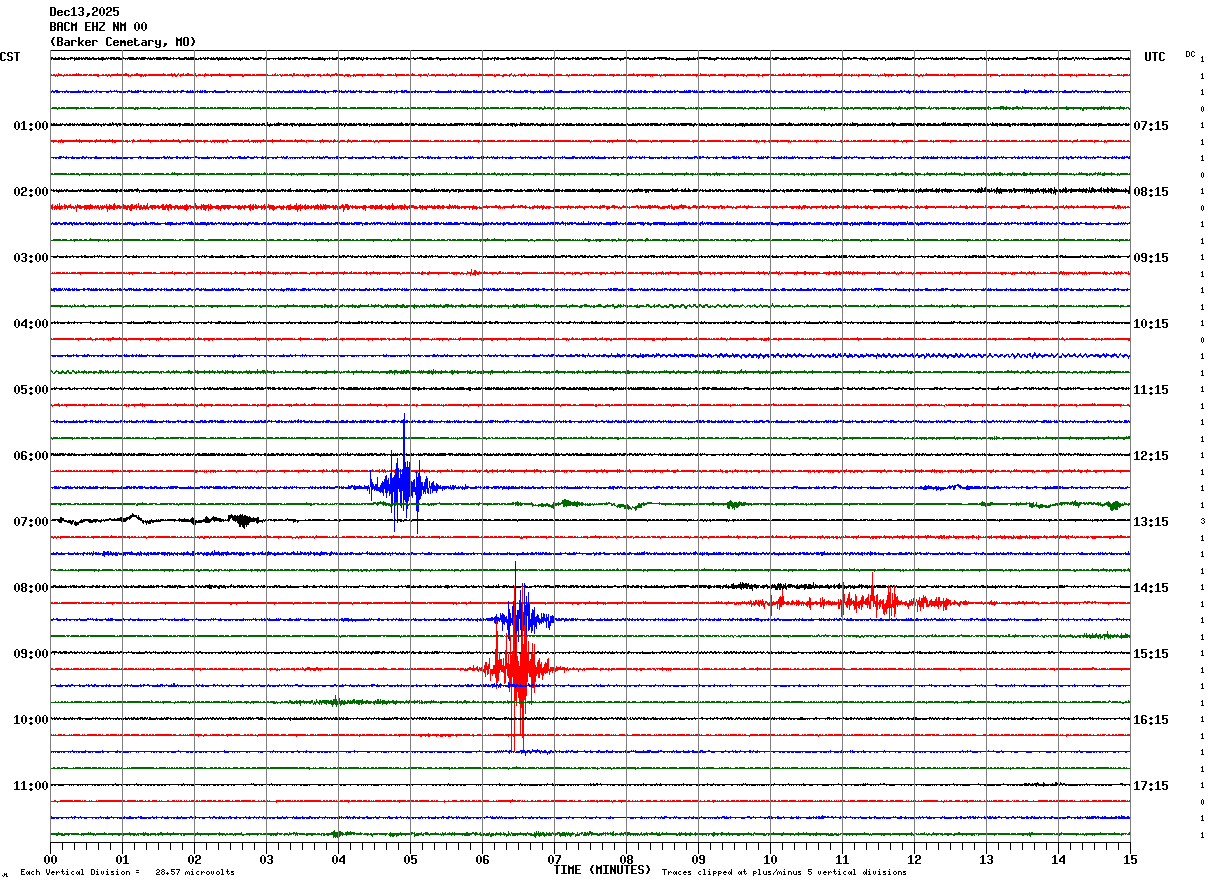Click the Barker Cemetary, MO location text
Image resolution: width=1210 pixels, height=886 pixels.
[x=122, y=42]
